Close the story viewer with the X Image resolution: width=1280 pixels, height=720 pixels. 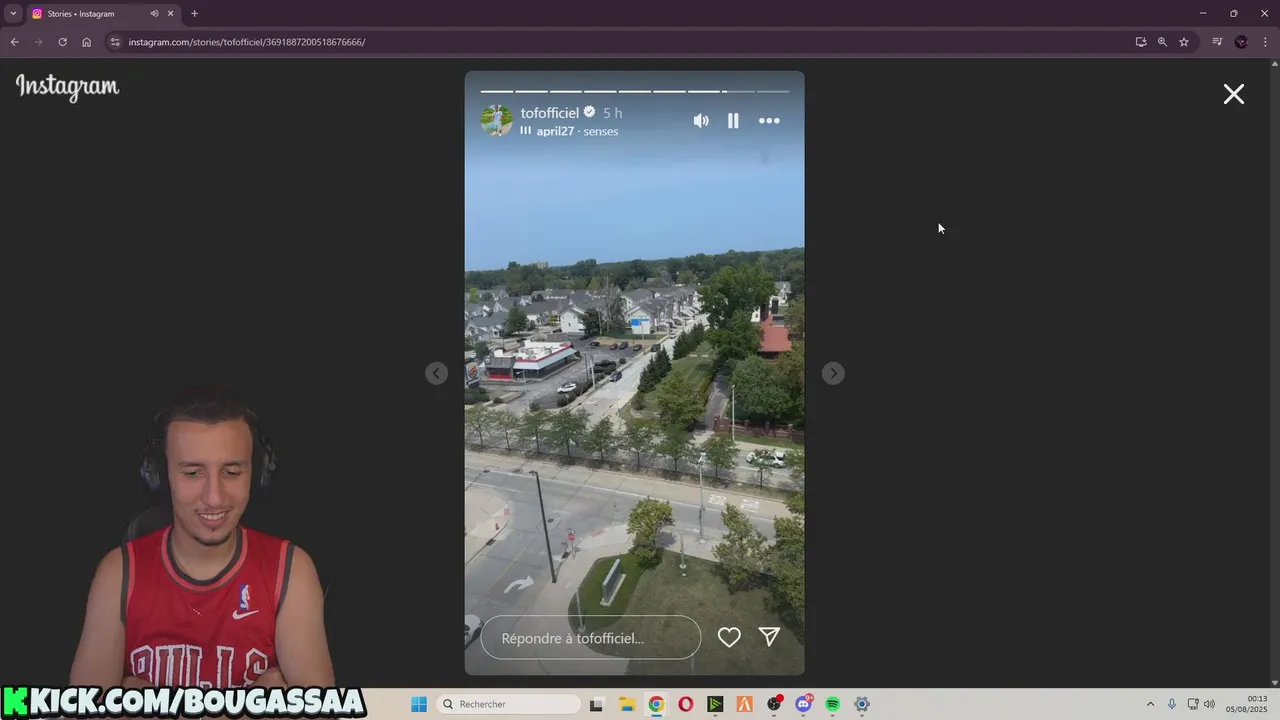tap(1233, 94)
